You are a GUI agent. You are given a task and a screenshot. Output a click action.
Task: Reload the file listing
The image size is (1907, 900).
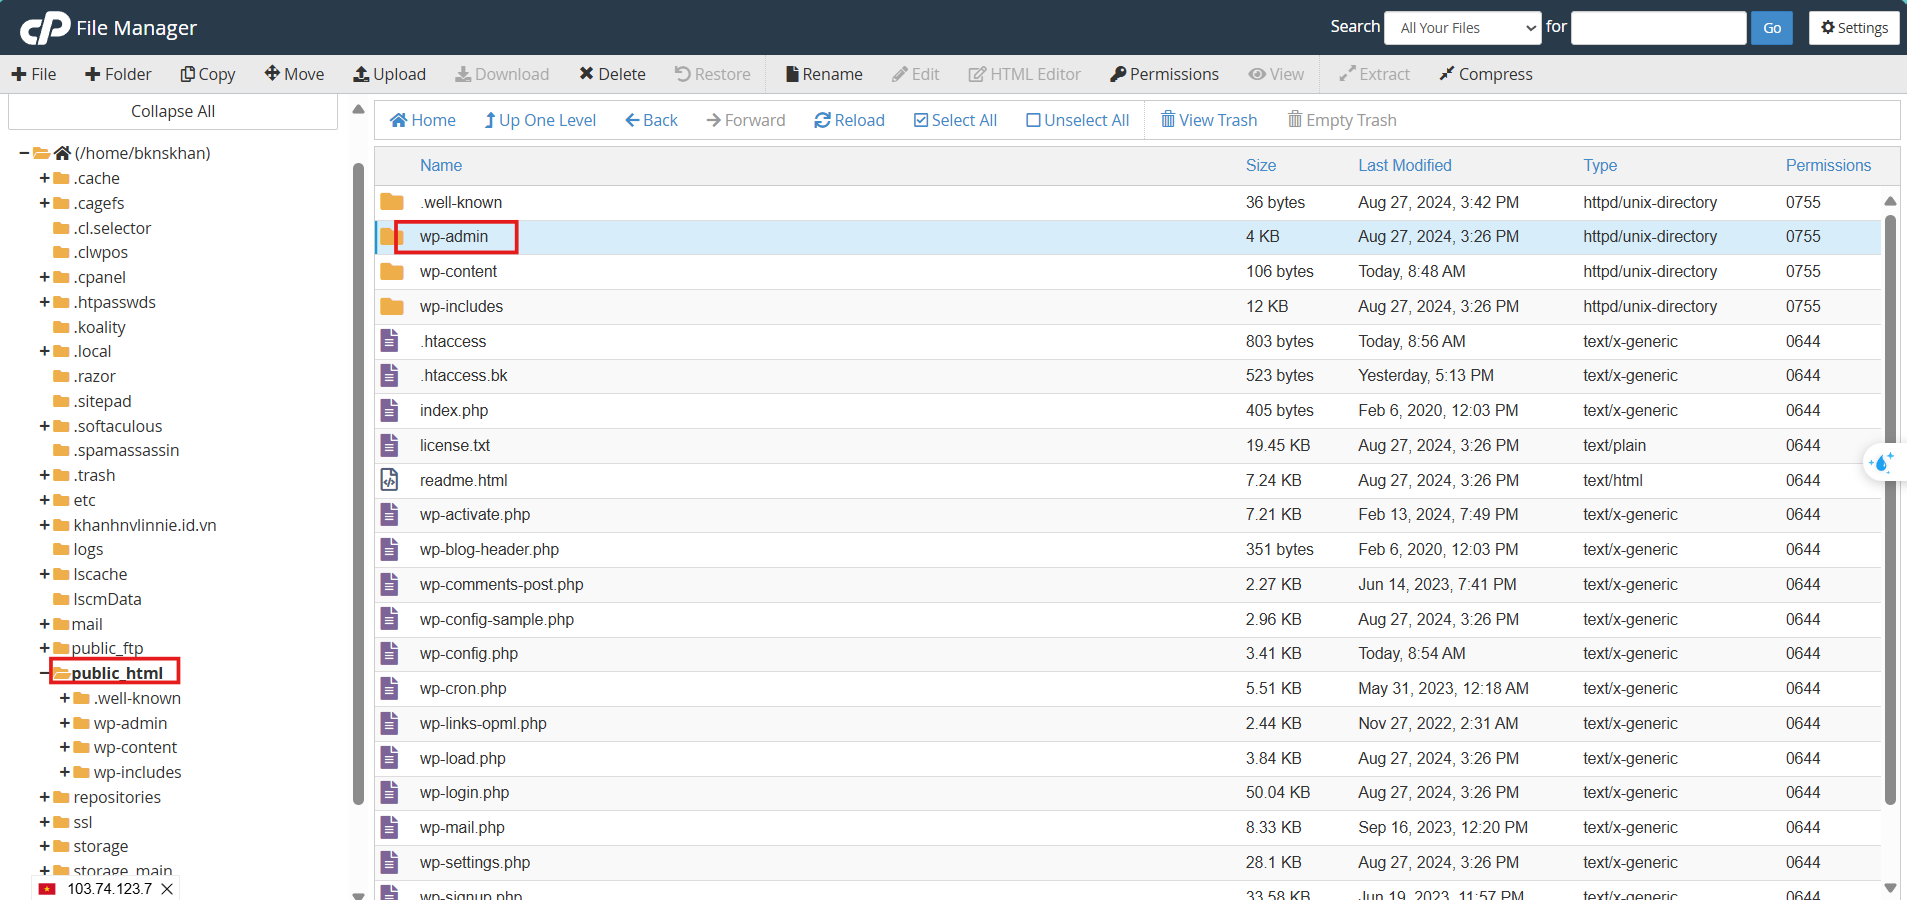tap(849, 120)
